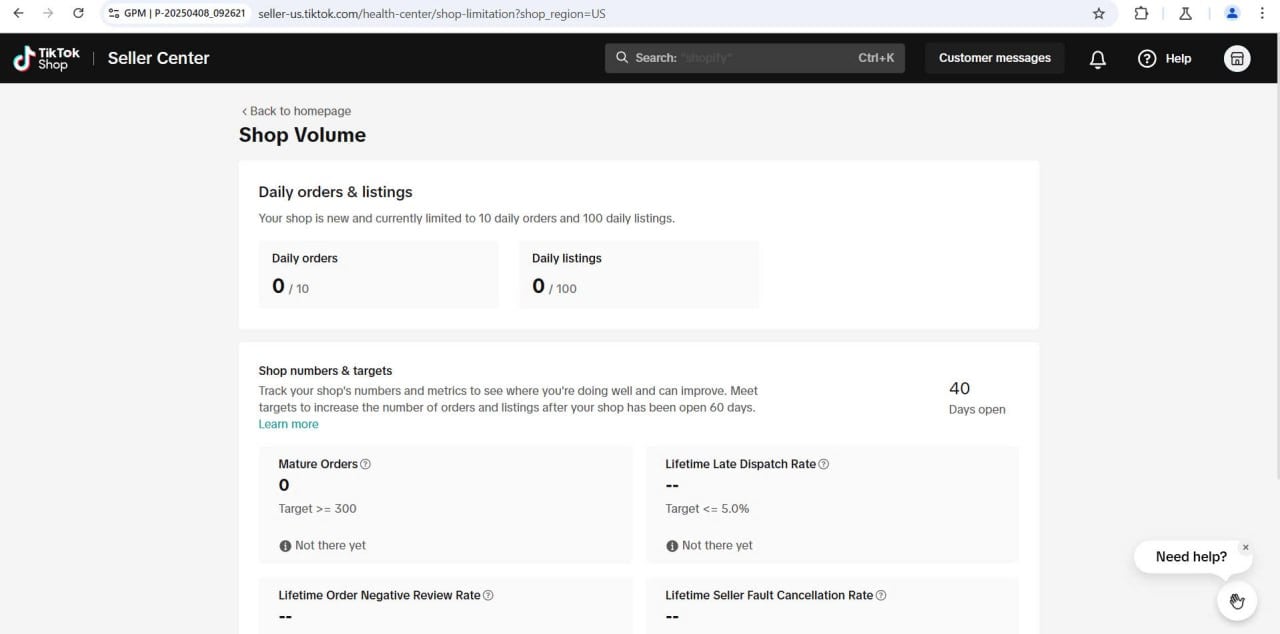The image size is (1280, 634).
Task: Click the Ctrl+K shortcut hint
Action: [876, 58]
